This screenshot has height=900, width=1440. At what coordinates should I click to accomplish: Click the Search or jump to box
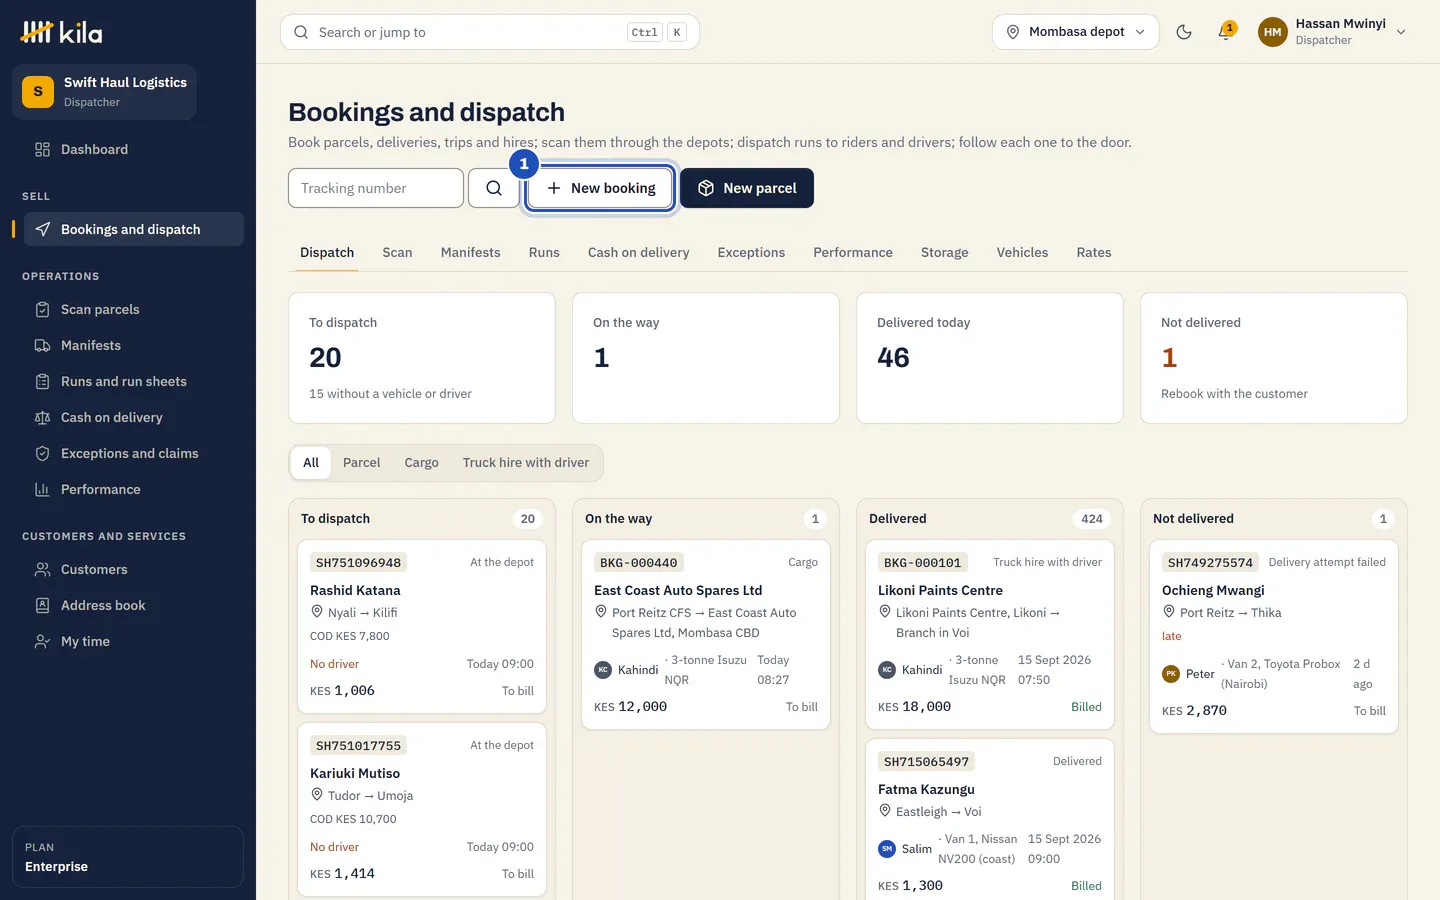490,32
